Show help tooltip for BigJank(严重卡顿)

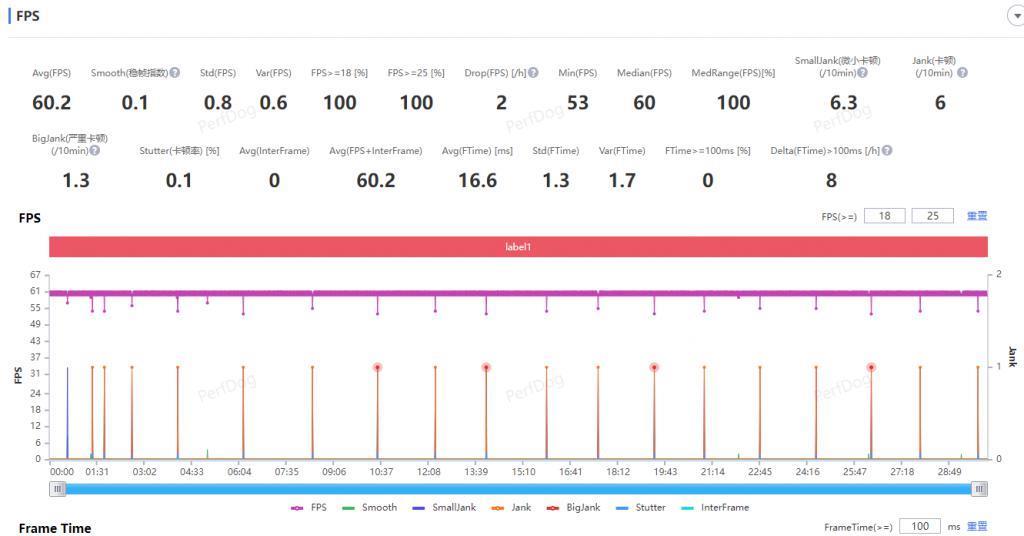[x=94, y=151]
